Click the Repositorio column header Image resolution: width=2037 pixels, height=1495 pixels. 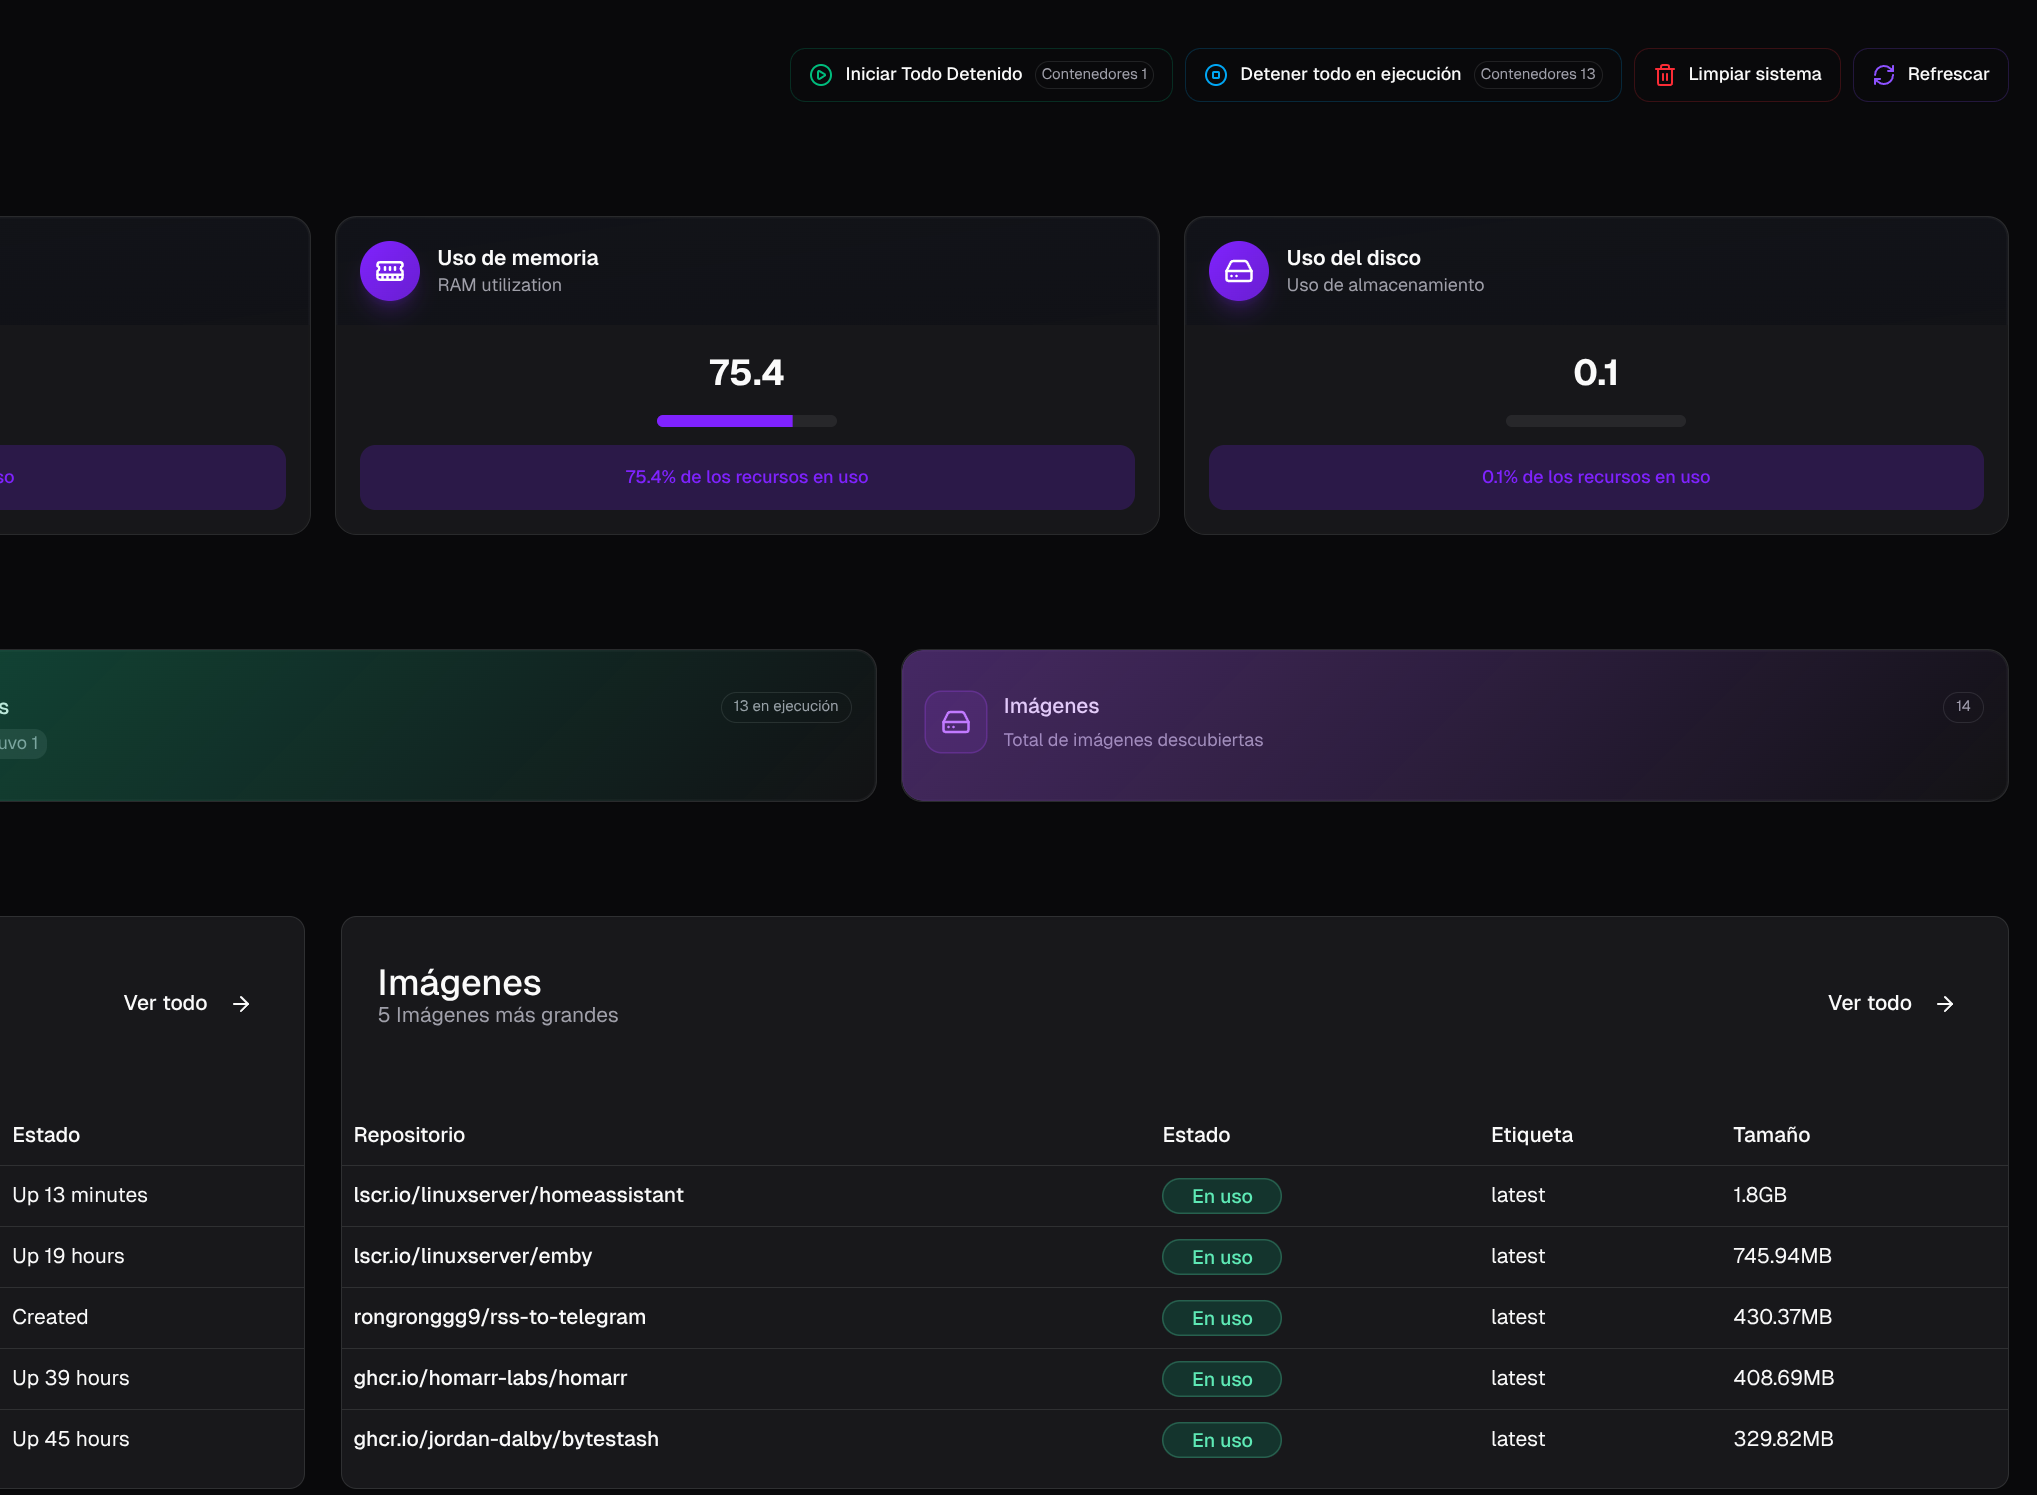409,1135
